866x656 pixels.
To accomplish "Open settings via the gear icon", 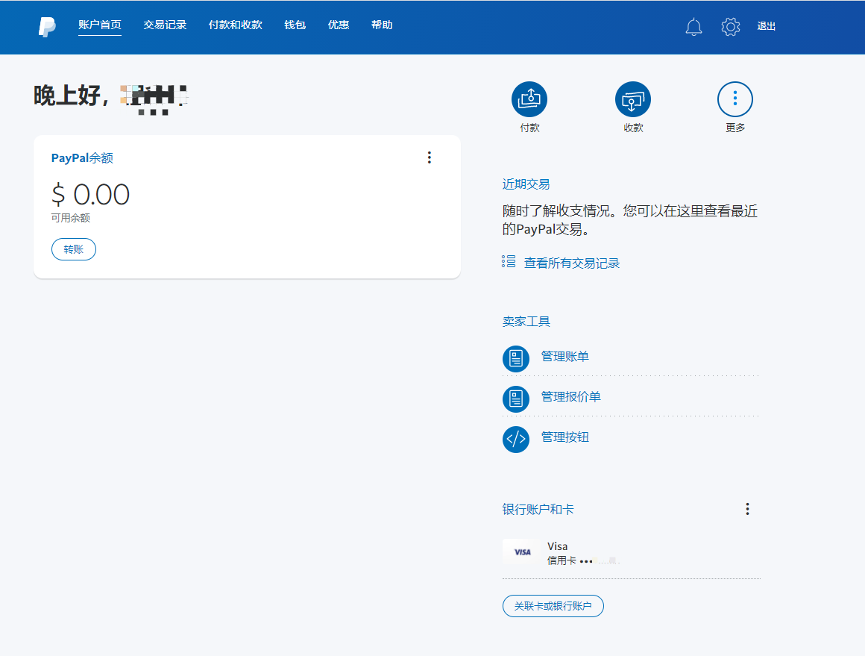I will [731, 27].
